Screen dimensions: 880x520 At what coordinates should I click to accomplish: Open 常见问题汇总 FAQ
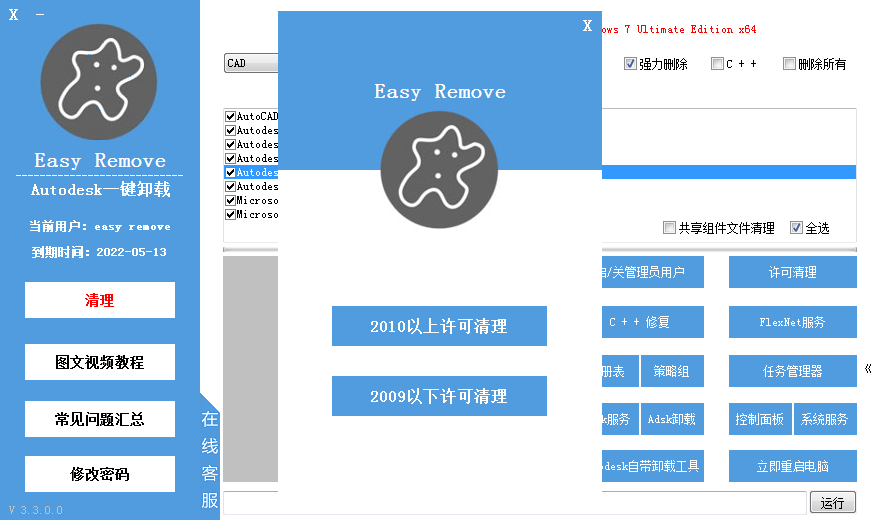(x=100, y=419)
